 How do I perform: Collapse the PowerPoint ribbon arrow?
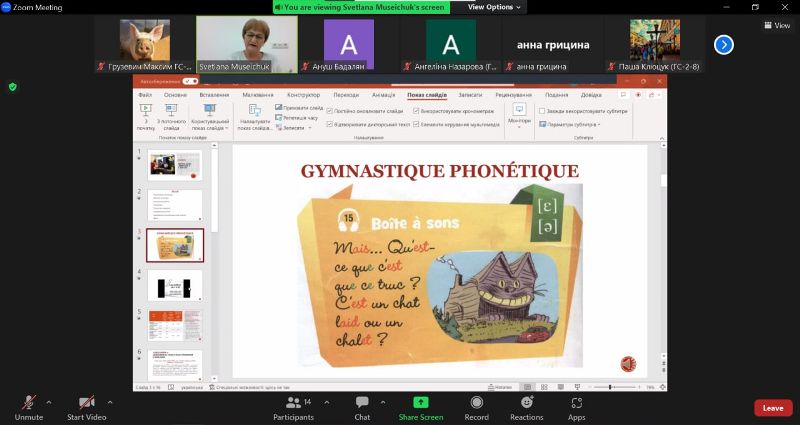(662, 138)
